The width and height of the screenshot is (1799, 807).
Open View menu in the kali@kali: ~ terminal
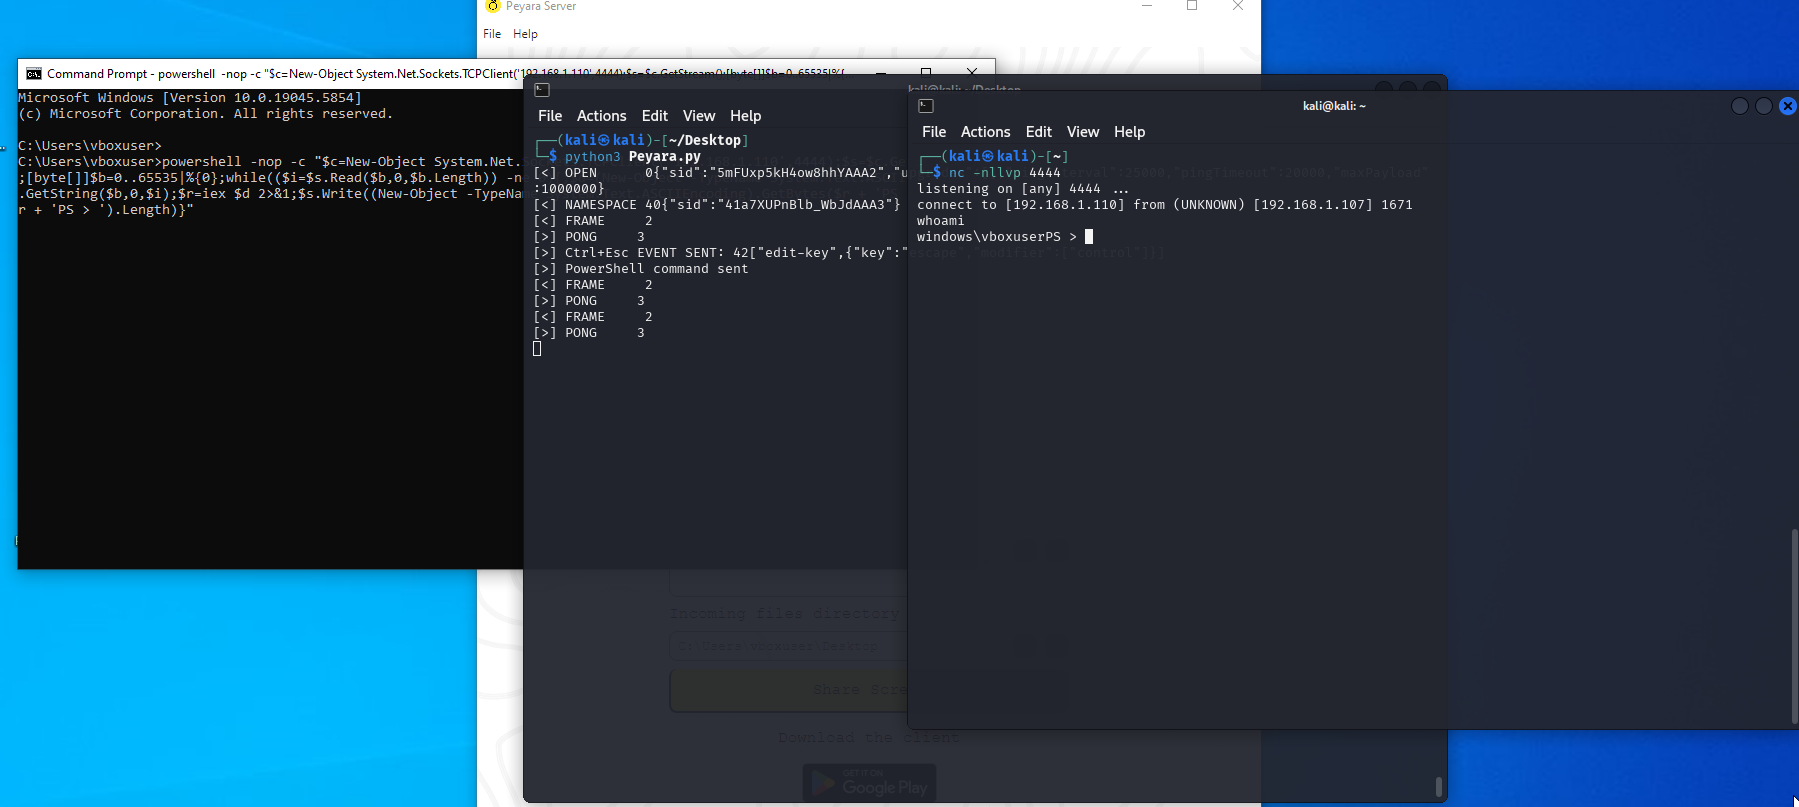click(1083, 132)
